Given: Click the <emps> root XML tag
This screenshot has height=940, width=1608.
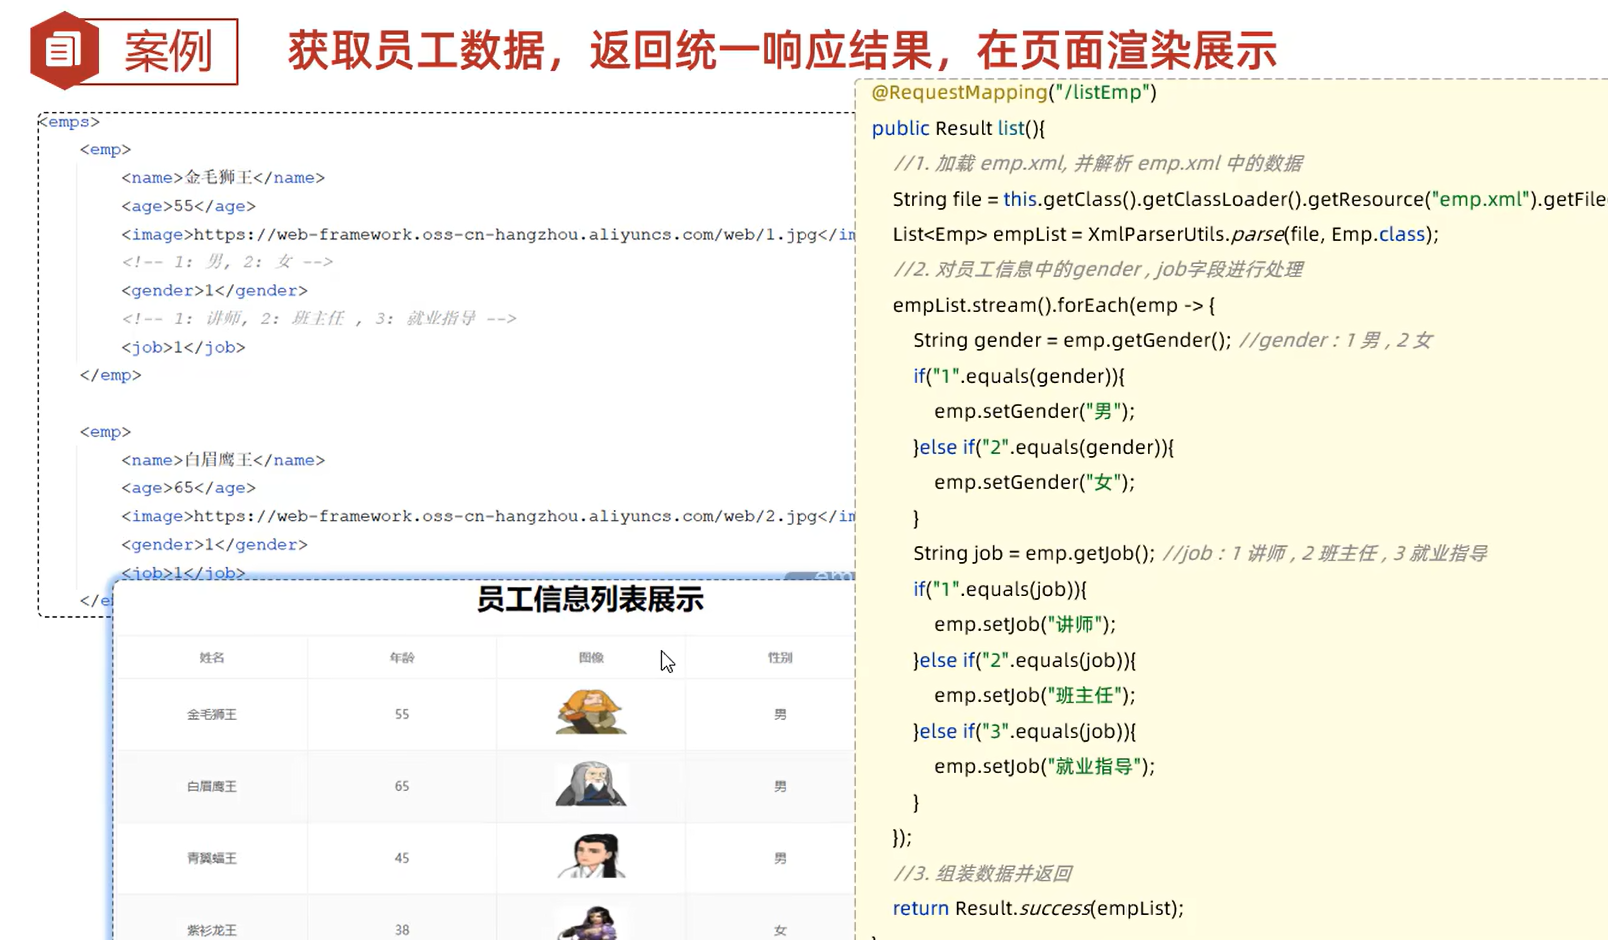Looking at the screenshot, I should pos(67,121).
